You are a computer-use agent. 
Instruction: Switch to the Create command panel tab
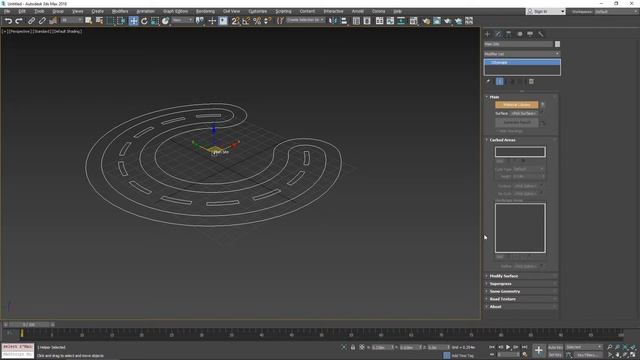coord(487,34)
